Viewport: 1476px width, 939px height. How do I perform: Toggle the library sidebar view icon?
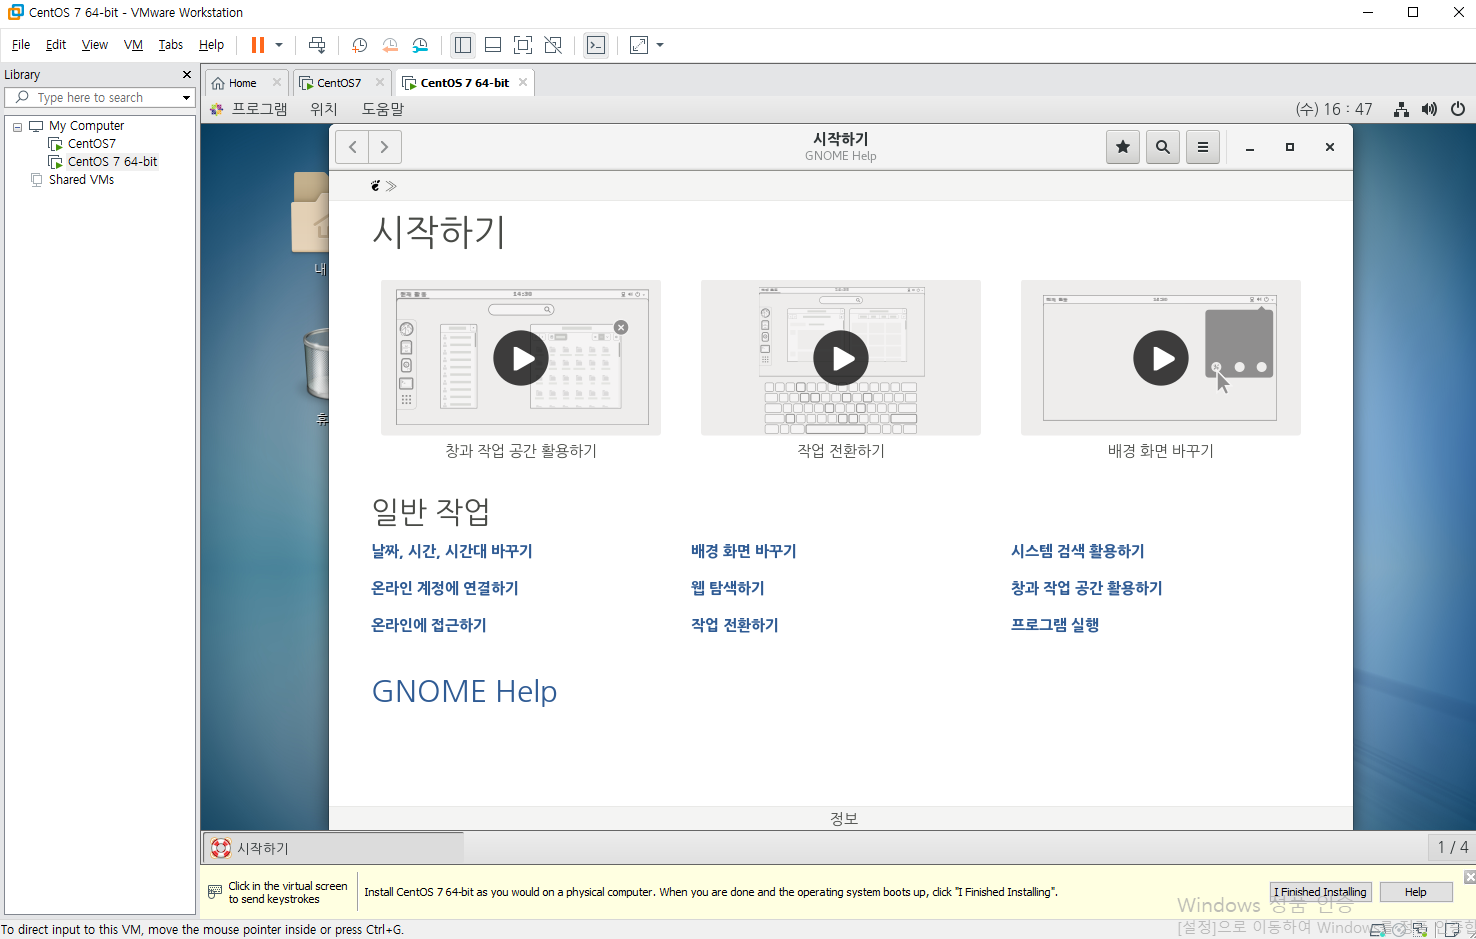click(x=463, y=45)
